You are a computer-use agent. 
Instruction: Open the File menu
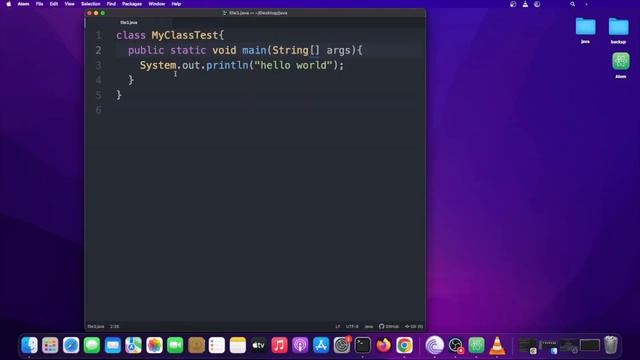click(39, 4)
